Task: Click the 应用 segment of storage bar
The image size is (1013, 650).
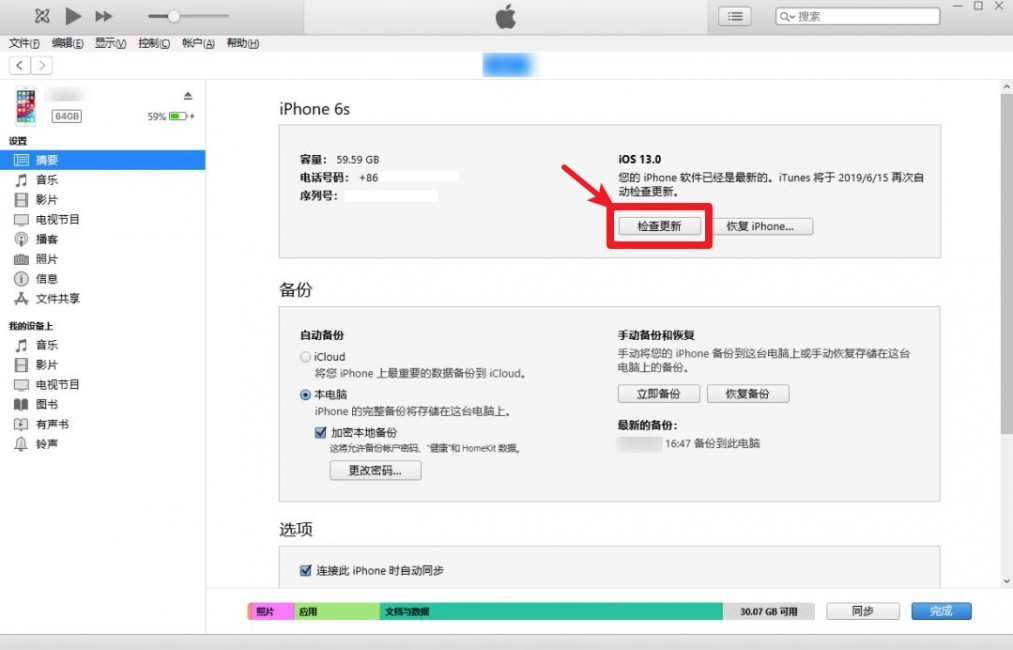Action: (x=337, y=611)
